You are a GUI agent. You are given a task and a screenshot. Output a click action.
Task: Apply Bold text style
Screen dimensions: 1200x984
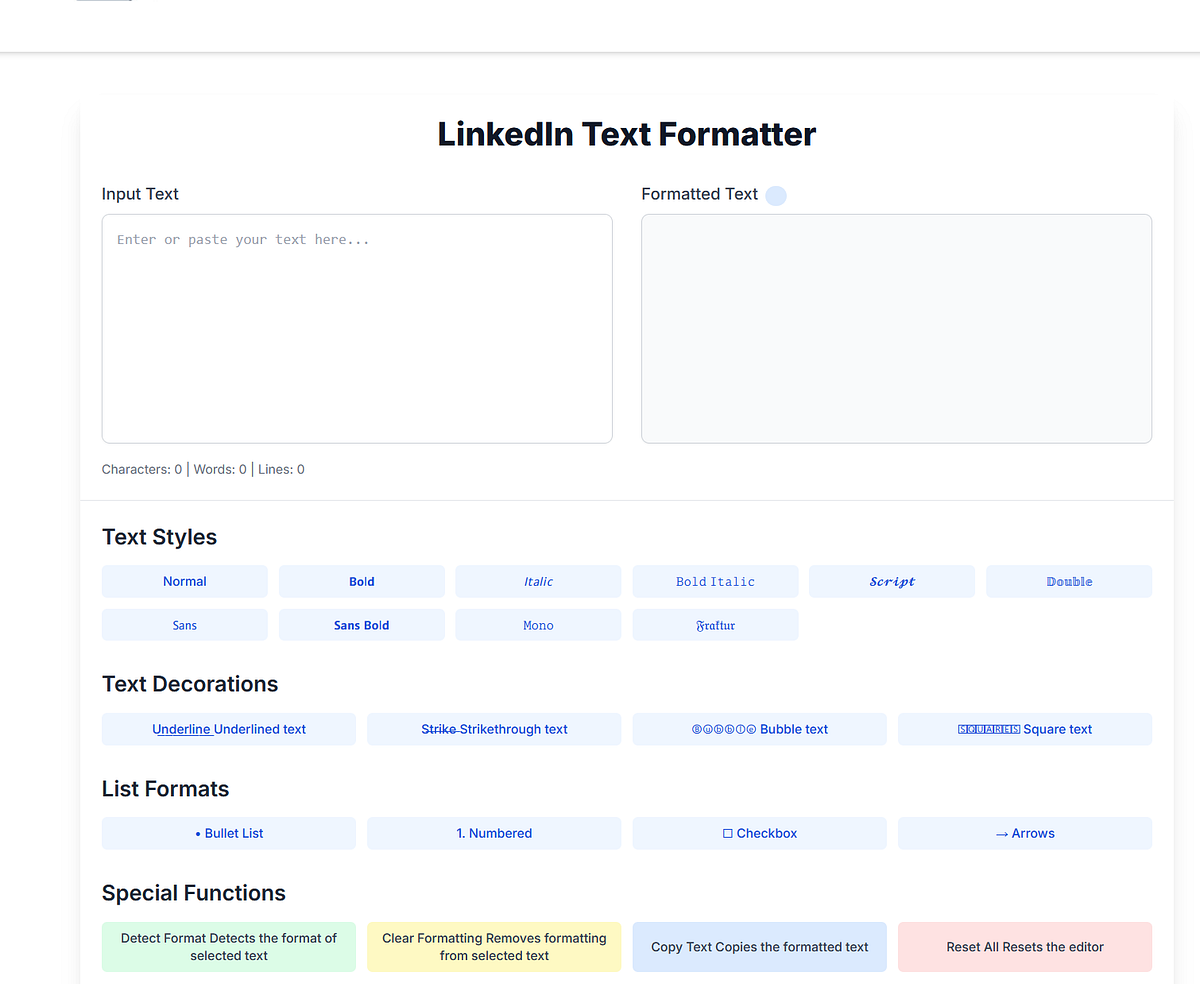(361, 581)
